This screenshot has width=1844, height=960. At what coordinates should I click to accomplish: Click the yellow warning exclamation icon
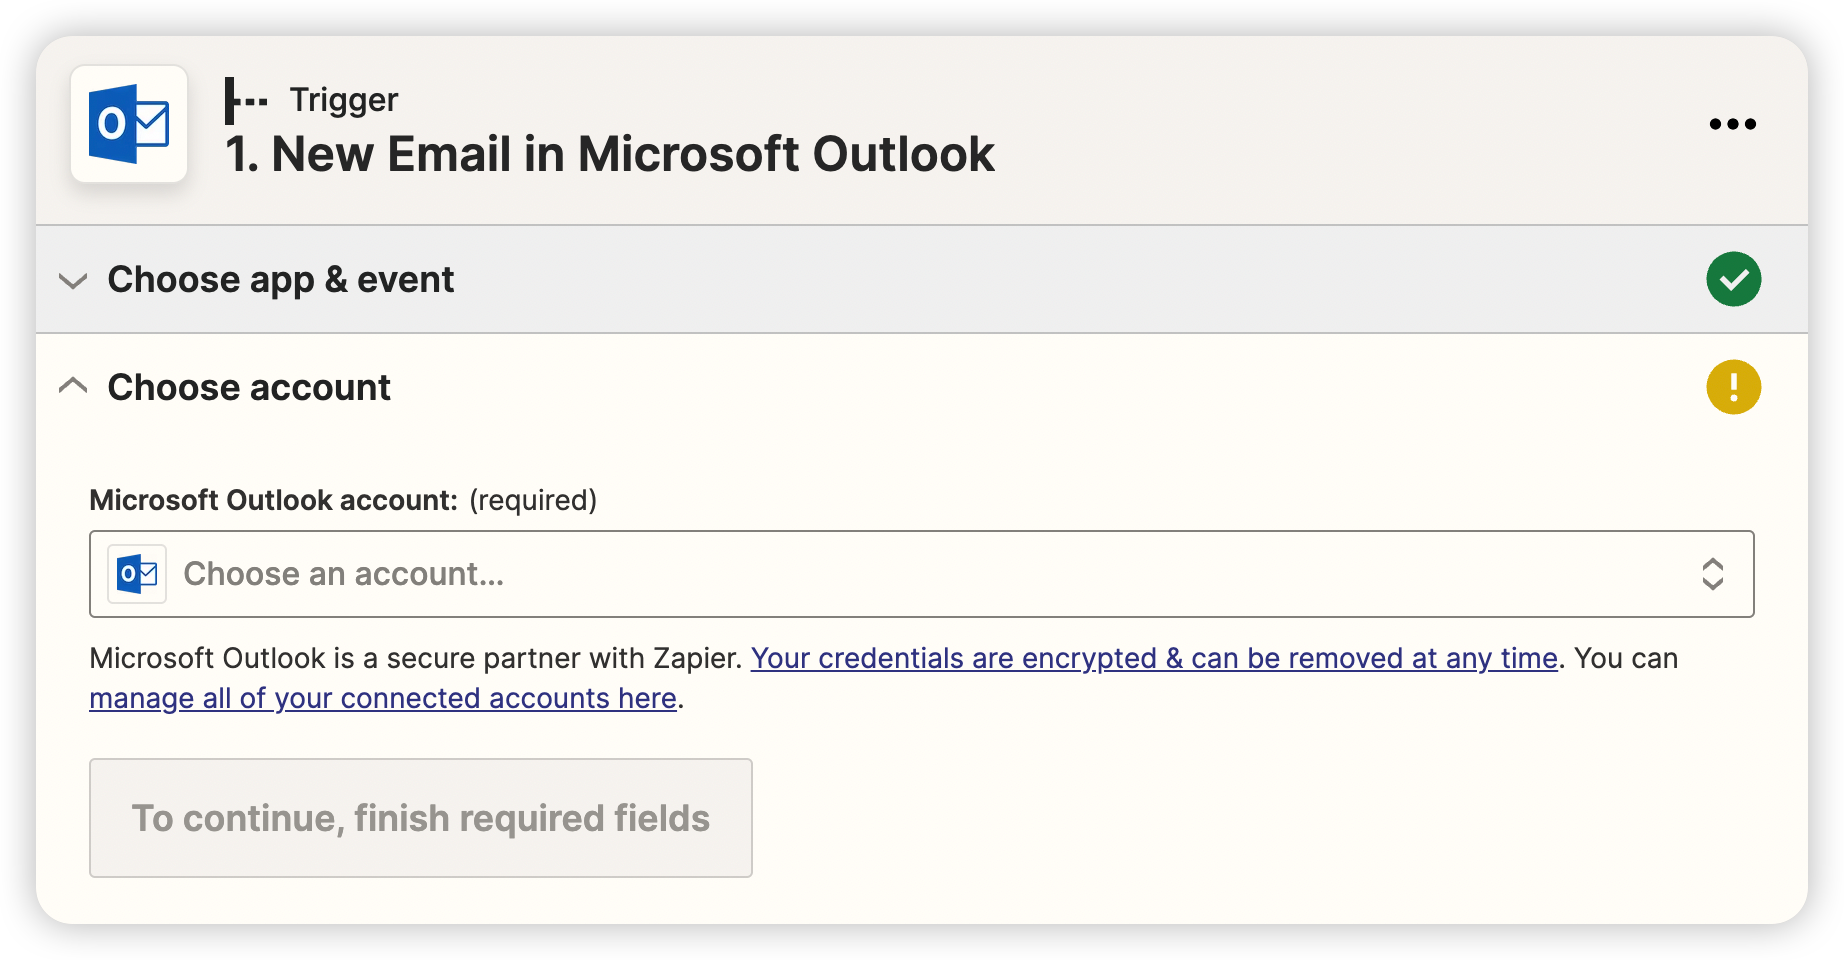click(1733, 387)
